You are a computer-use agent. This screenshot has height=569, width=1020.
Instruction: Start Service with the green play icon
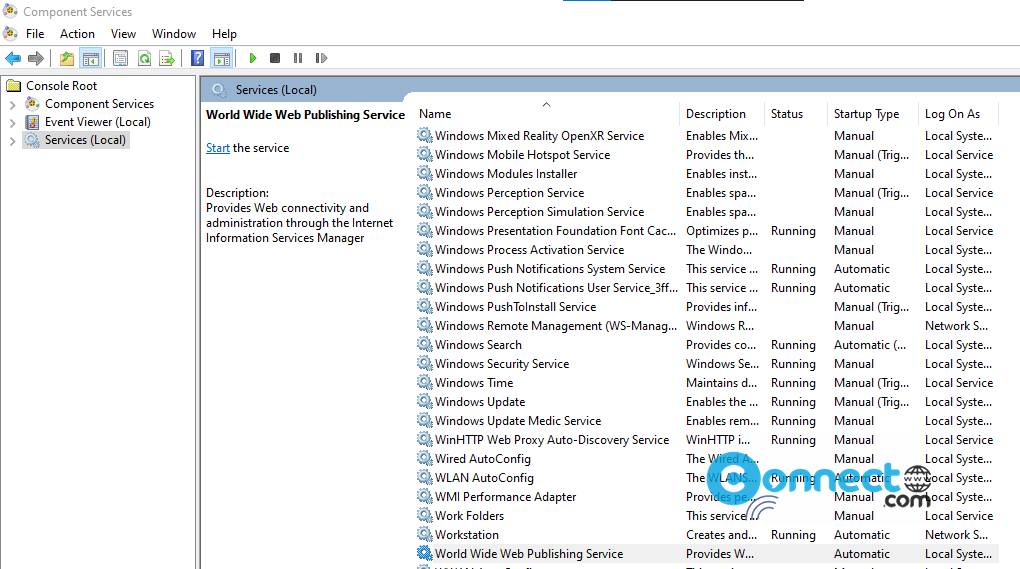click(x=253, y=59)
